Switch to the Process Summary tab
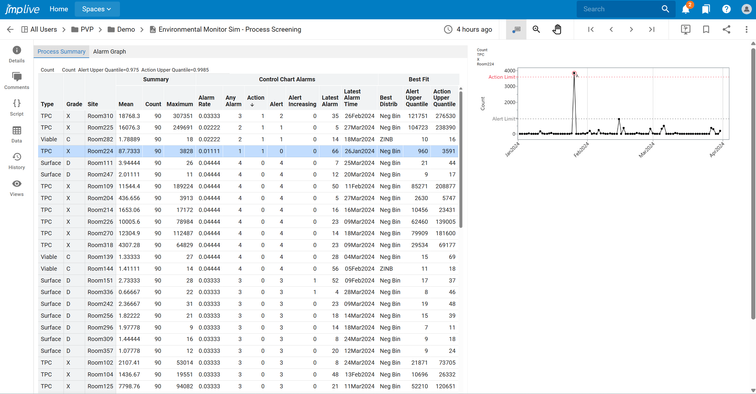 coord(61,52)
